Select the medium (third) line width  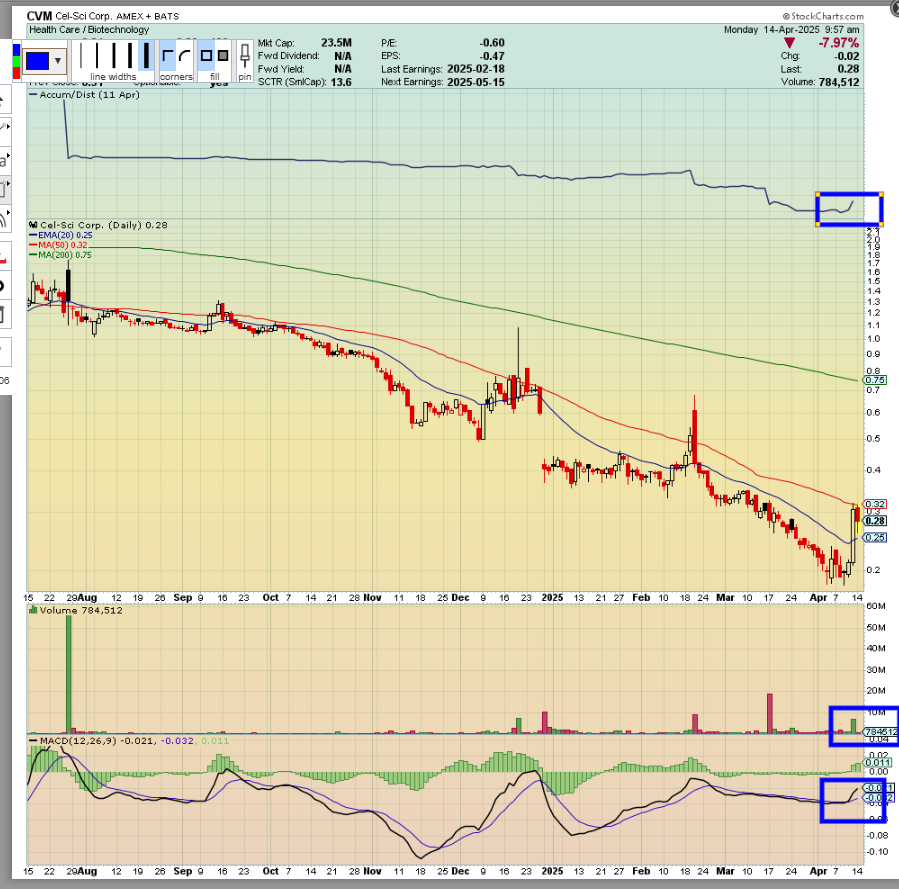[x=114, y=56]
